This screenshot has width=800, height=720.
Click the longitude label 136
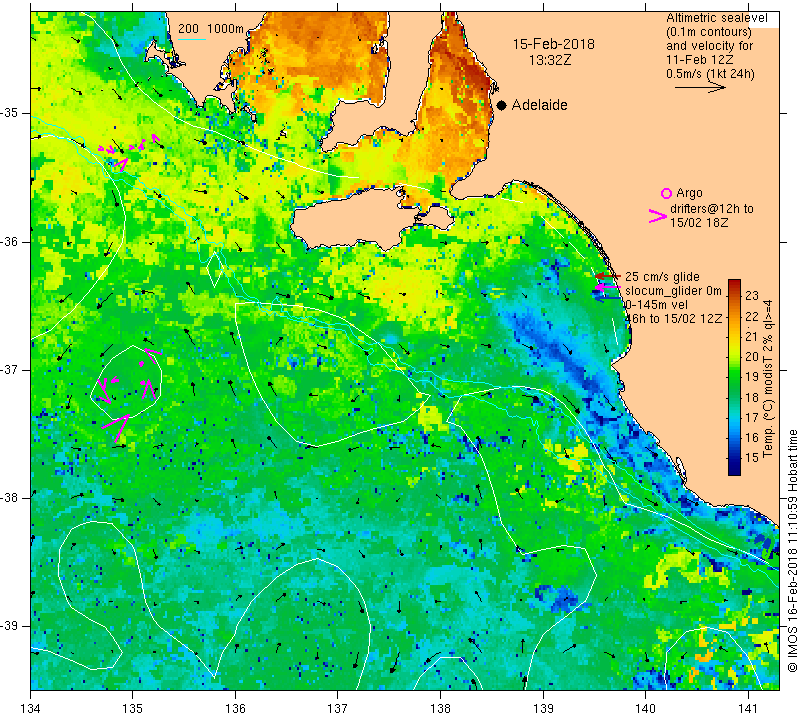pyautogui.click(x=235, y=708)
